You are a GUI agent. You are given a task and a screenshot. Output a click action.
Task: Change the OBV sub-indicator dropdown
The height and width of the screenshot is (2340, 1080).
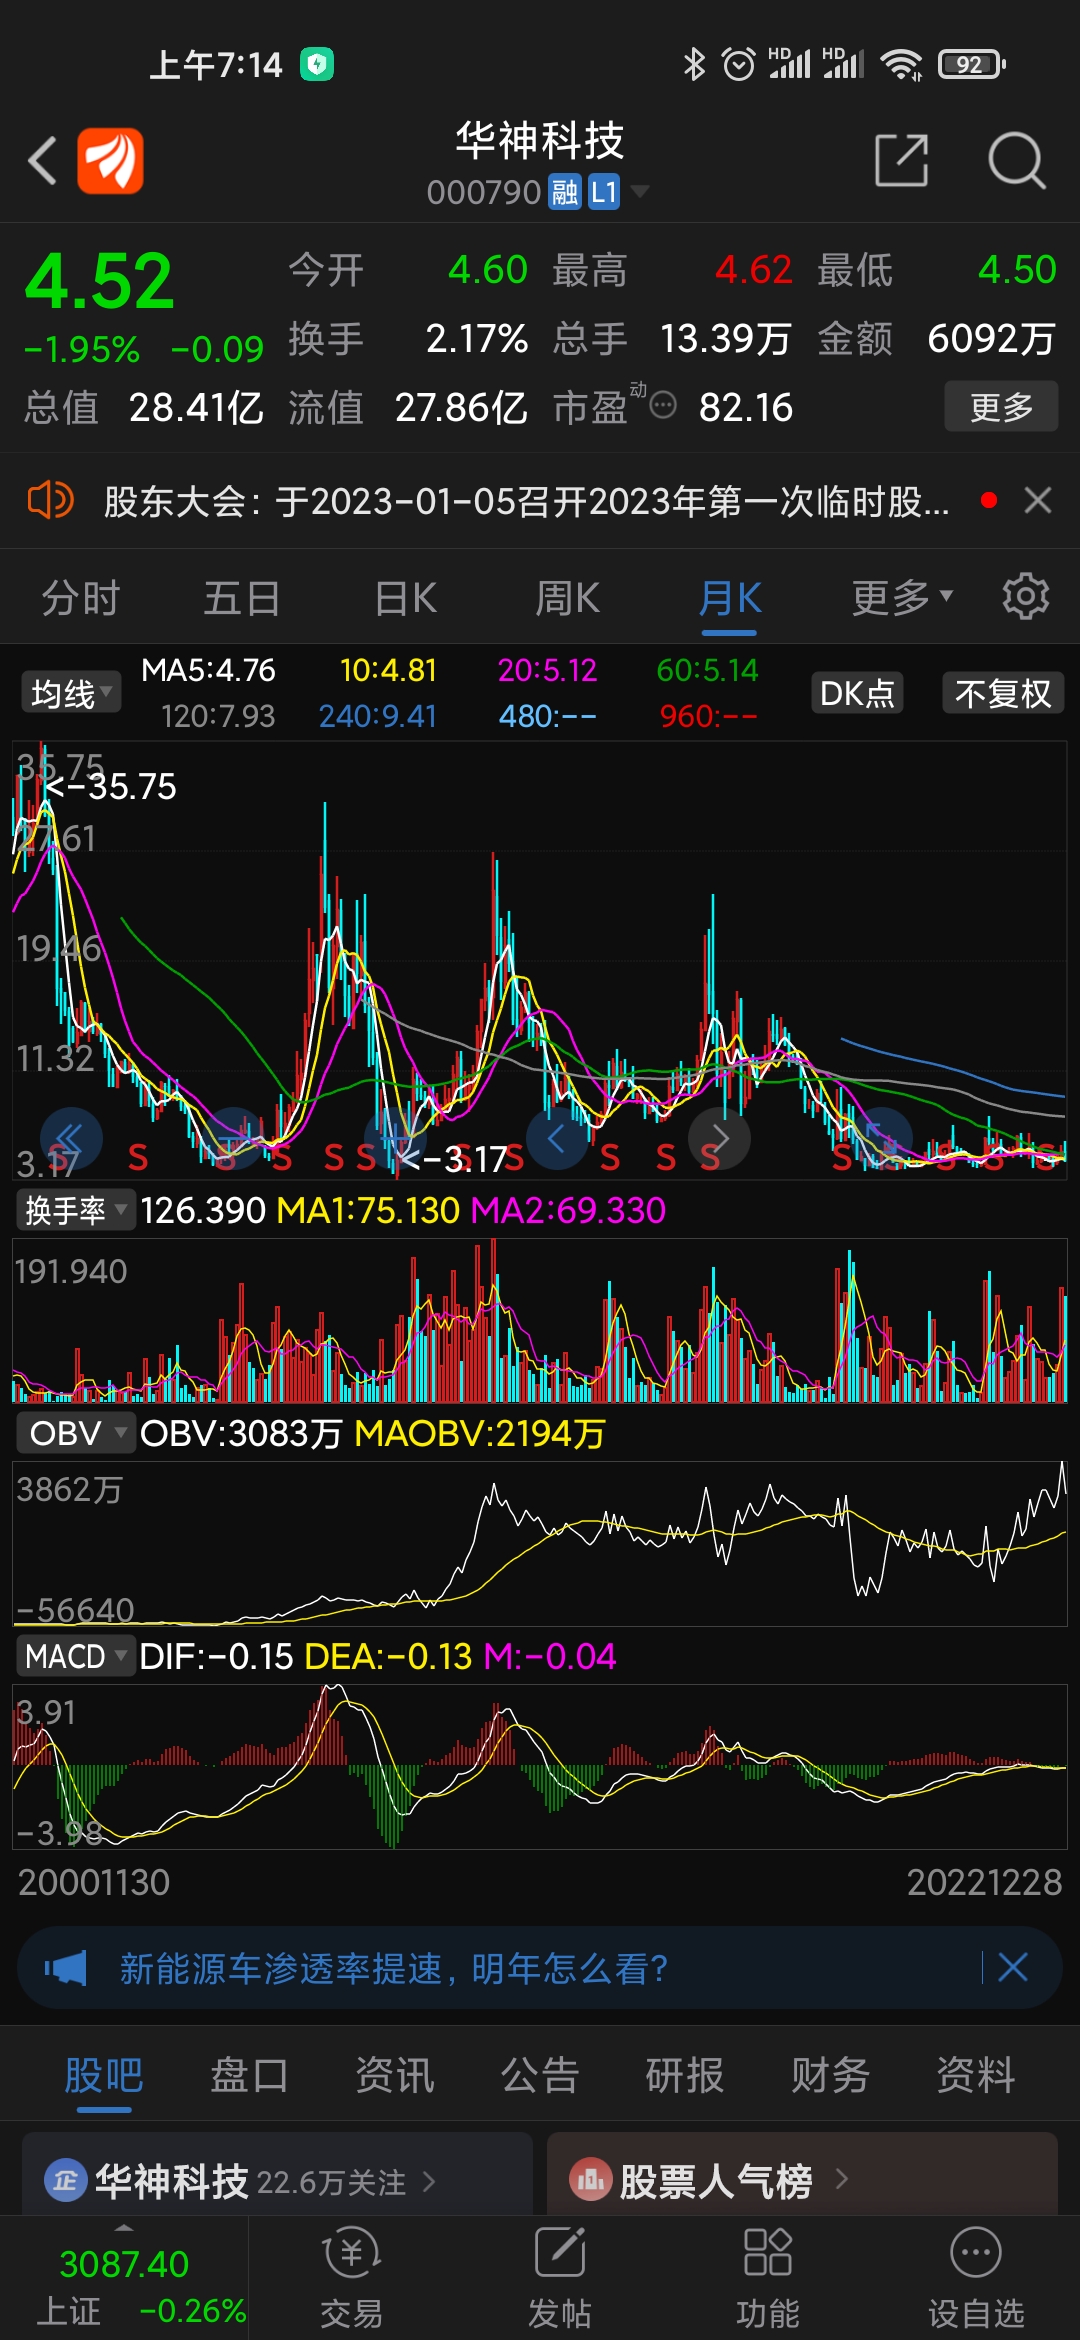(x=76, y=1433)
